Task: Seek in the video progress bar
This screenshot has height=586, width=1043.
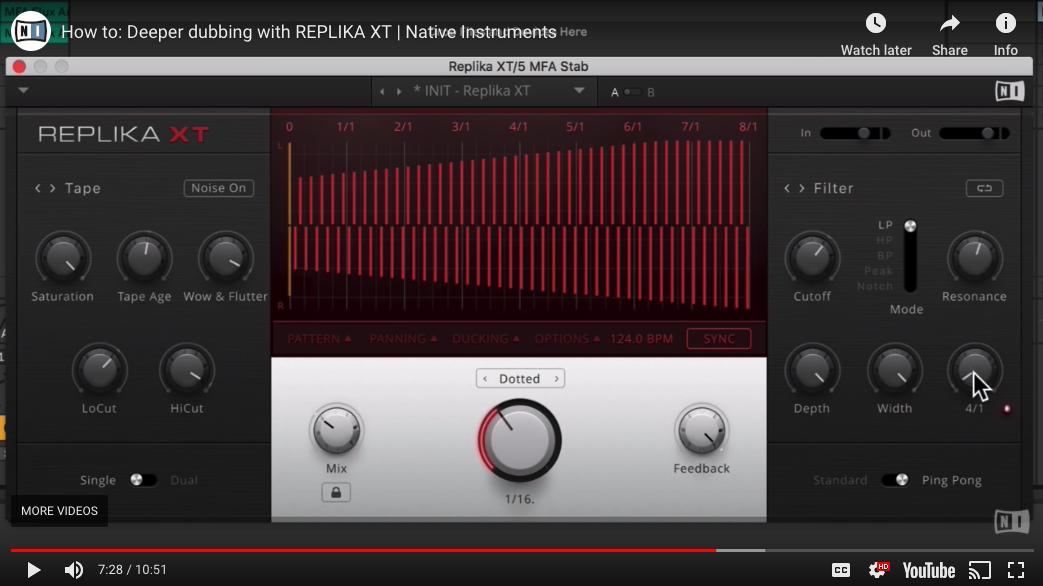Action: (x=521, y=550)
